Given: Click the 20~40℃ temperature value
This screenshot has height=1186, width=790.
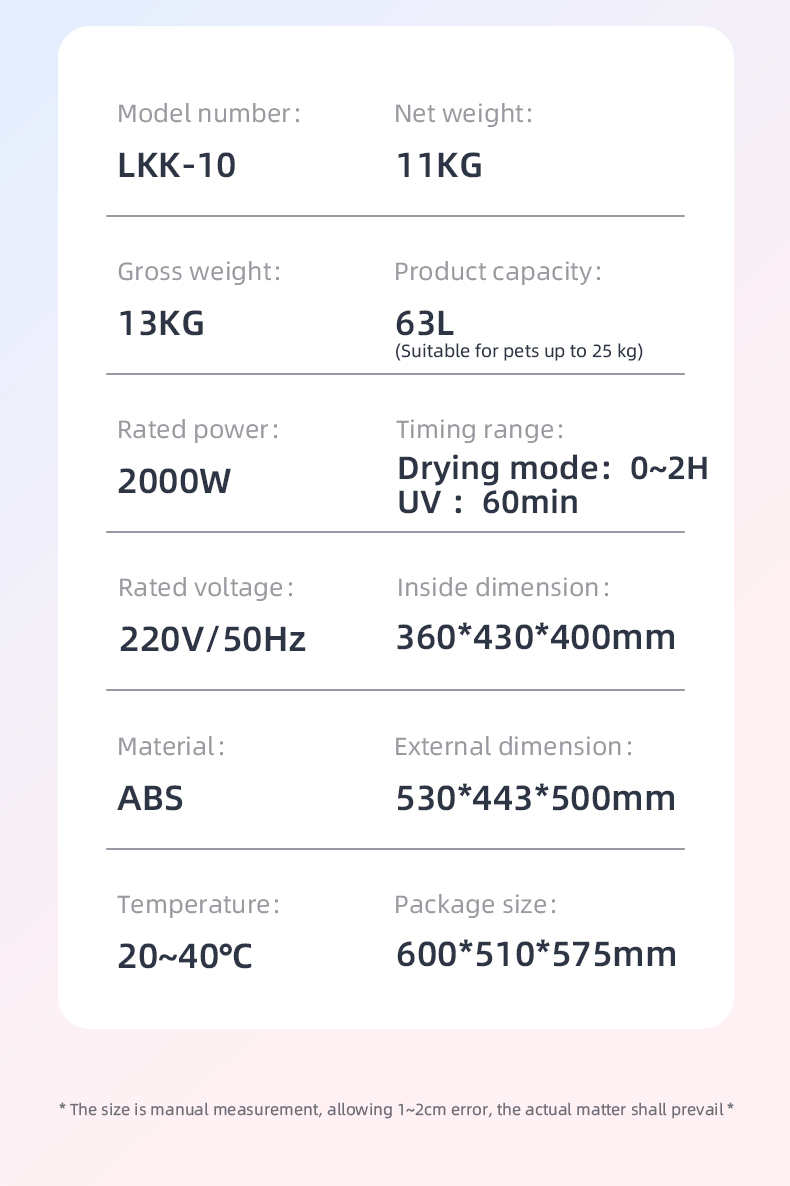Looking at the screenshot, I should tap(185, 957).
